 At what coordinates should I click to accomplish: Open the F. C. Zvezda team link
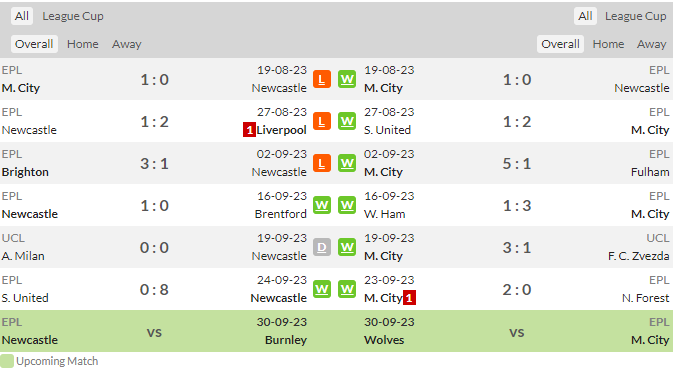pos(638,256)
